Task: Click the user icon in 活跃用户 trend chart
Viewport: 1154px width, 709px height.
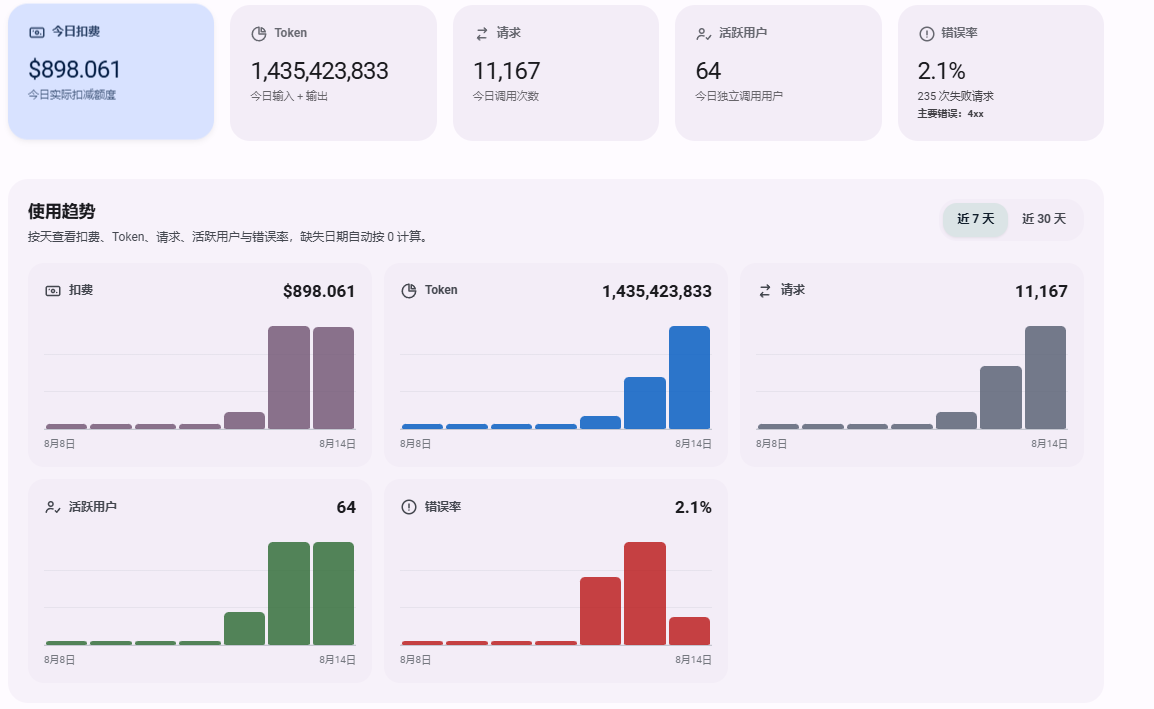Action: 53,507
